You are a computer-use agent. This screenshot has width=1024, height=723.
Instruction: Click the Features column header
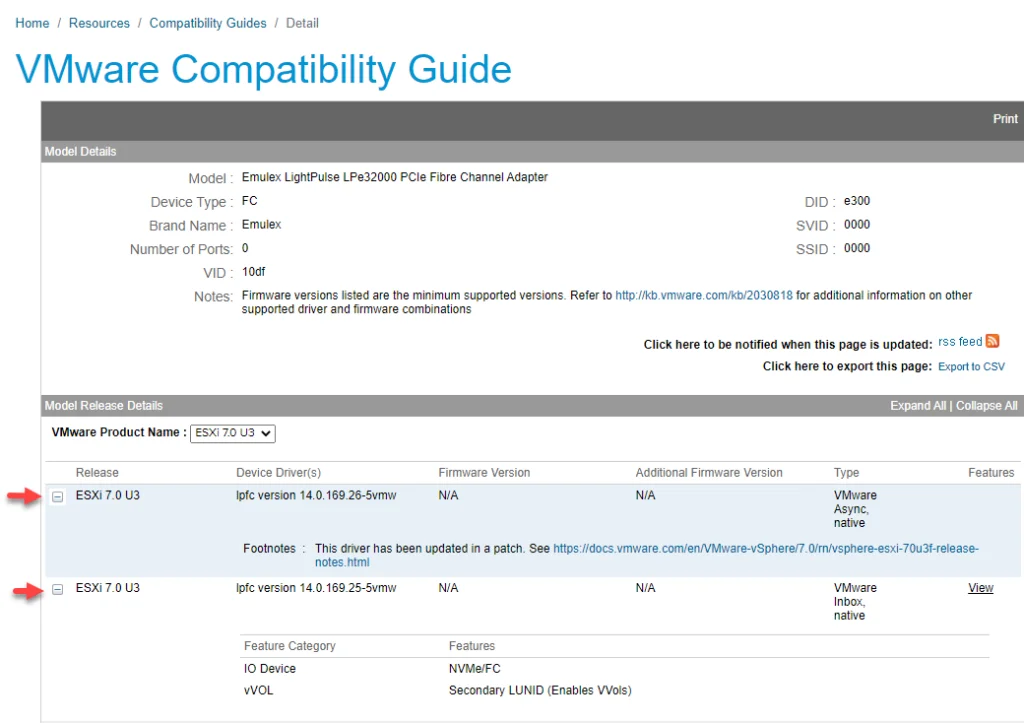point(991,473)
